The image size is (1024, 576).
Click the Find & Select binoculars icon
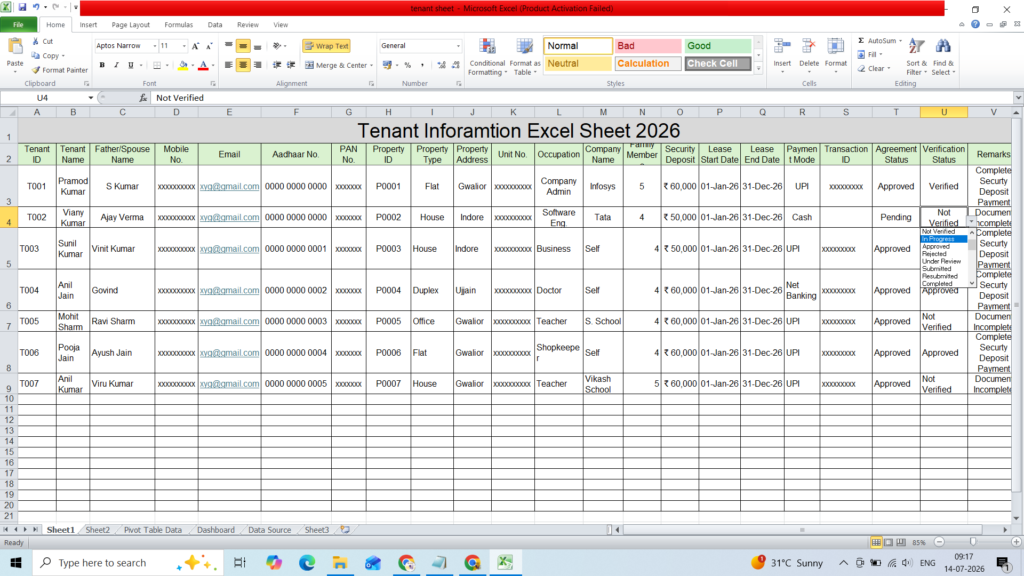943,47
